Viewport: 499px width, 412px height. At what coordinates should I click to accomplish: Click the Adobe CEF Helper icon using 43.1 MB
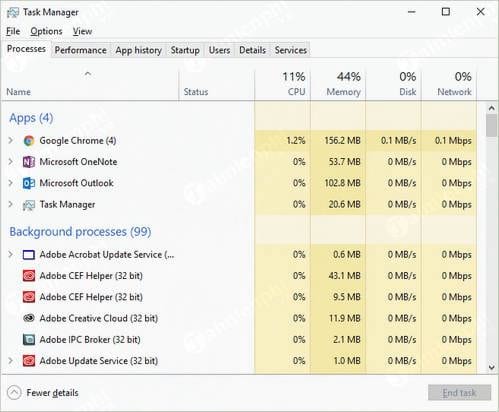(29, 276)
